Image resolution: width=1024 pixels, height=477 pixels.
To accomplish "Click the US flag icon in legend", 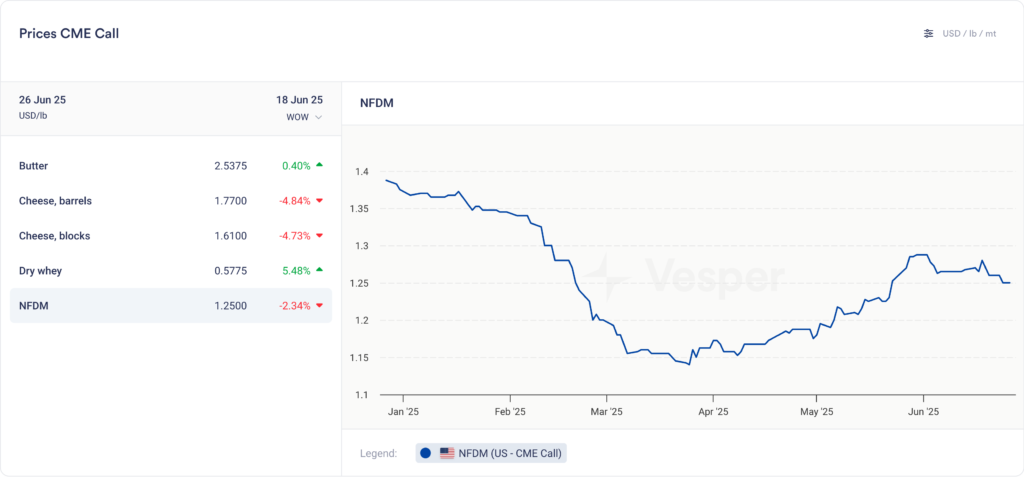I will [x=447, y=453].
